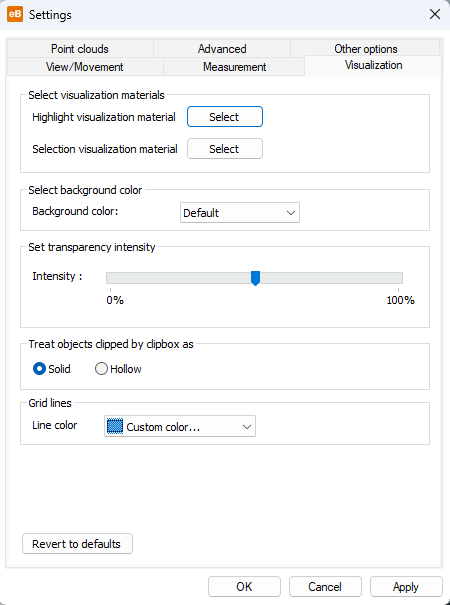The height and width of the screenshot is (605, 450).
Task: Click the Apply button
Action: point(406,586)
